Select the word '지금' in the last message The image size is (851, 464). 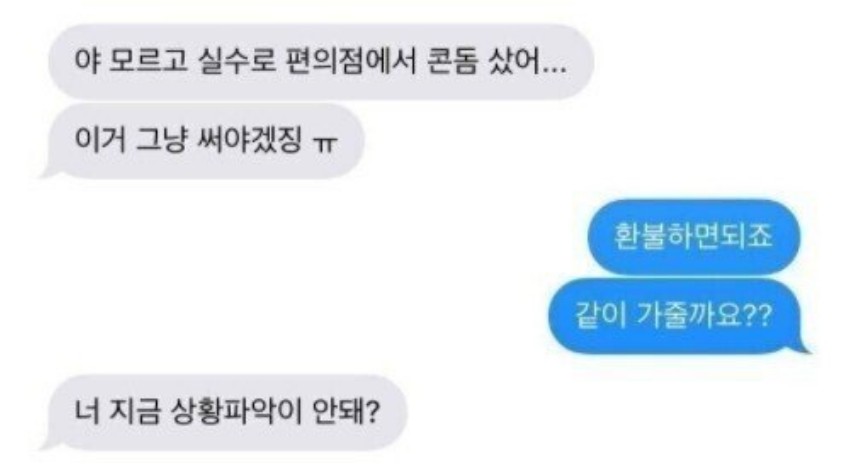[135, 412]
